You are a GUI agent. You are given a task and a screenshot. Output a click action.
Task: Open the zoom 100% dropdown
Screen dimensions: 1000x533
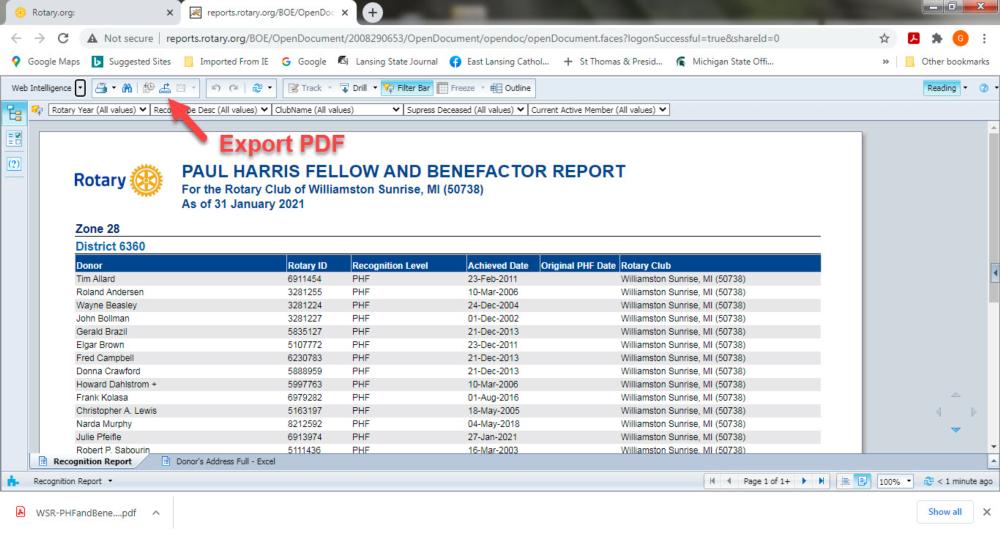[x=909, y=481]
